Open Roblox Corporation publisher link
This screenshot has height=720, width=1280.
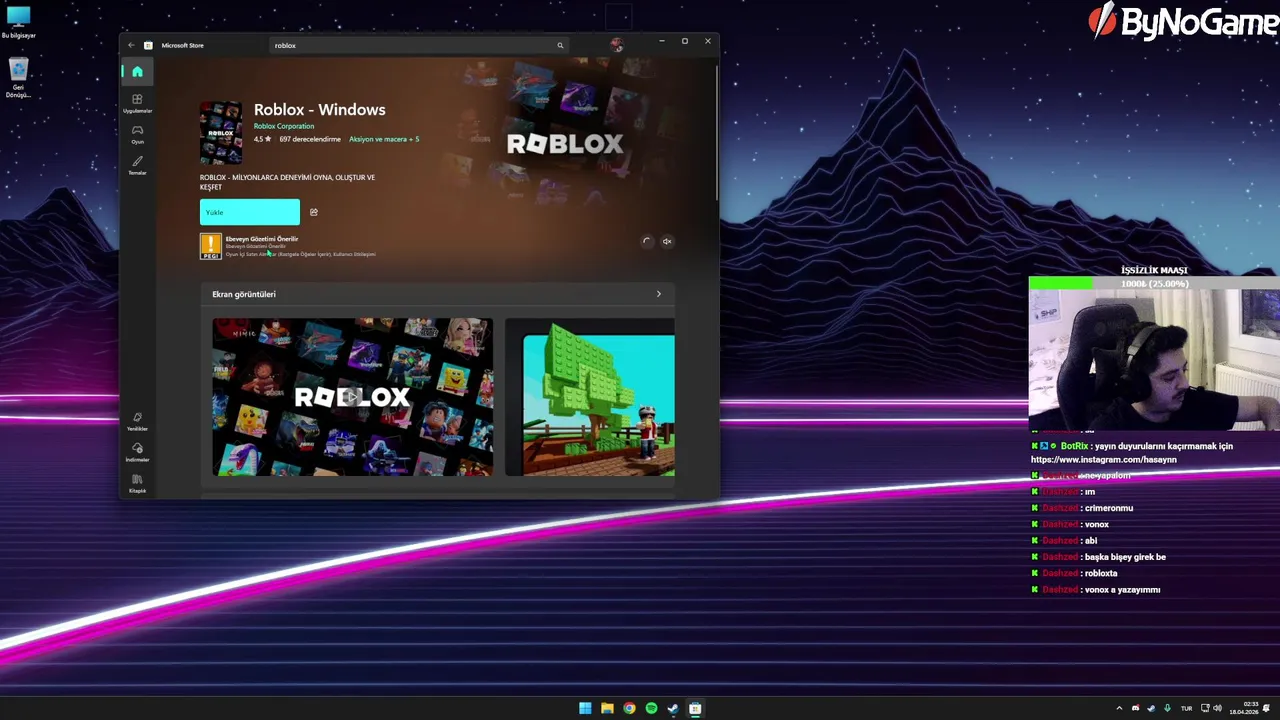pos(284,126)
